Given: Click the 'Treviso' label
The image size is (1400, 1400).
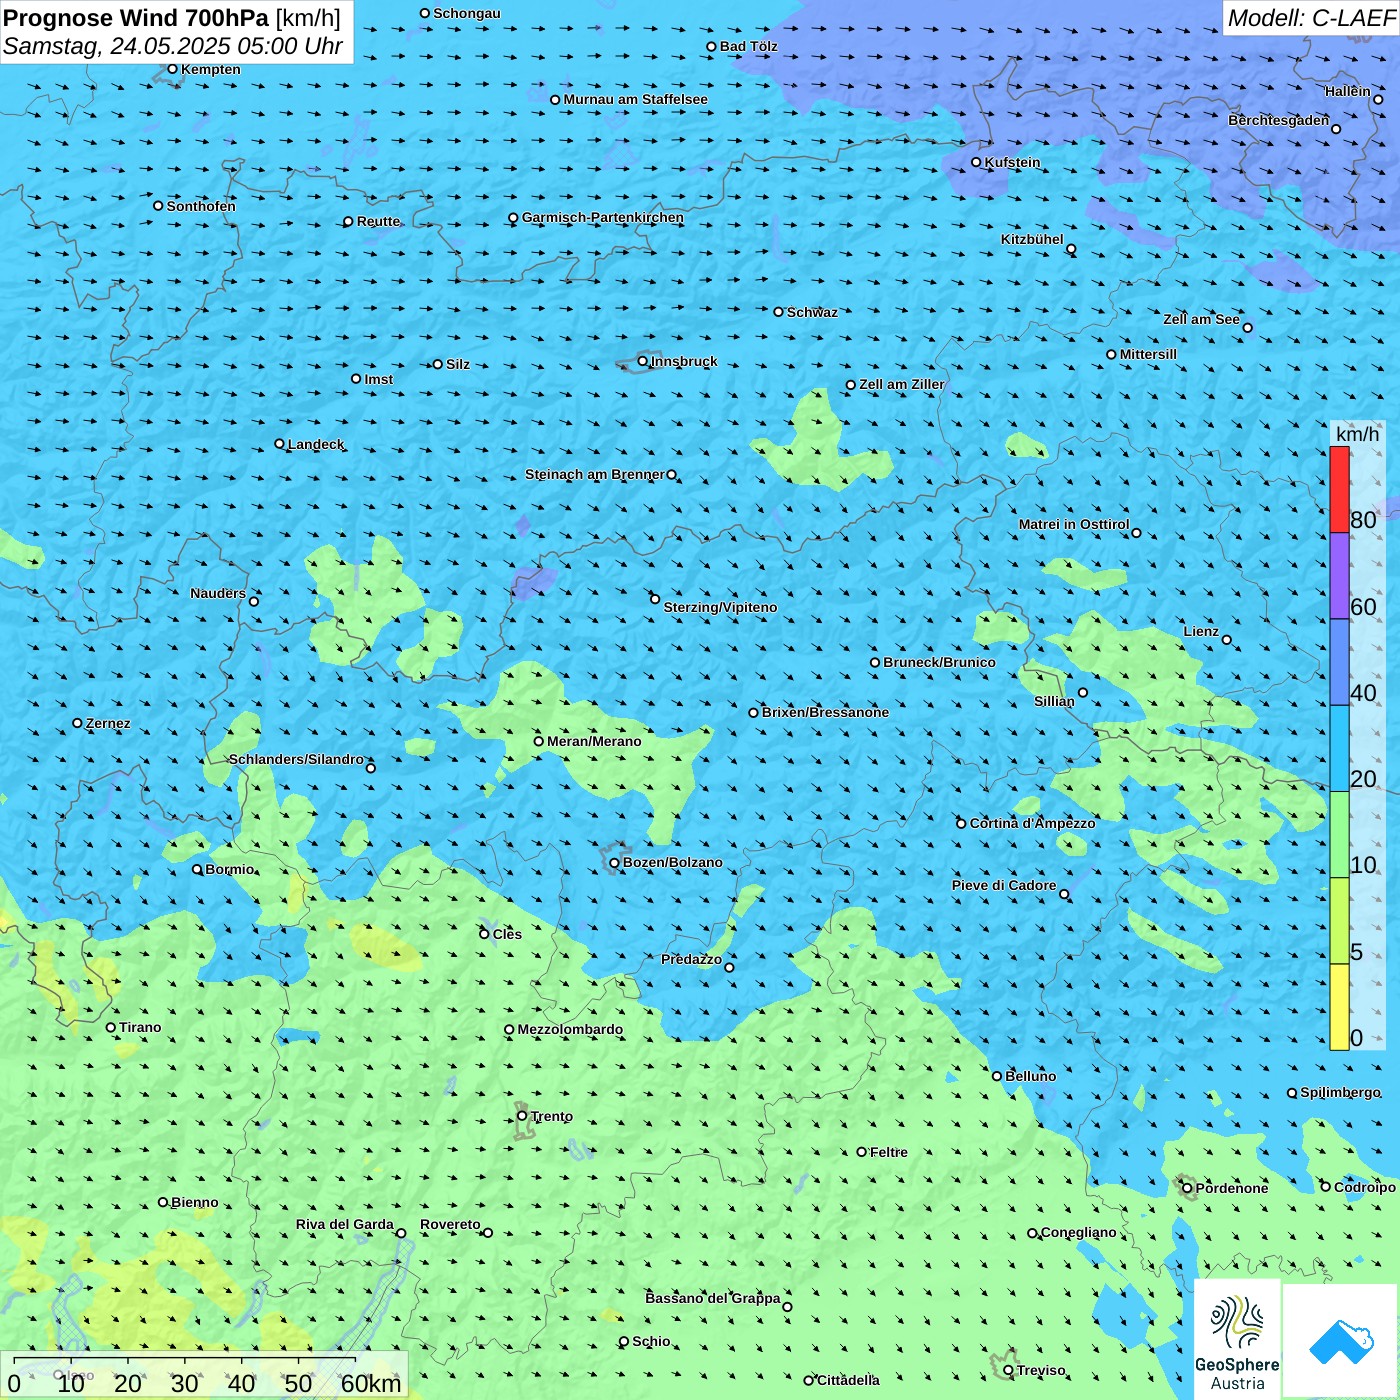Looking at the screenshot, I should click(x=1041, y=1370).
